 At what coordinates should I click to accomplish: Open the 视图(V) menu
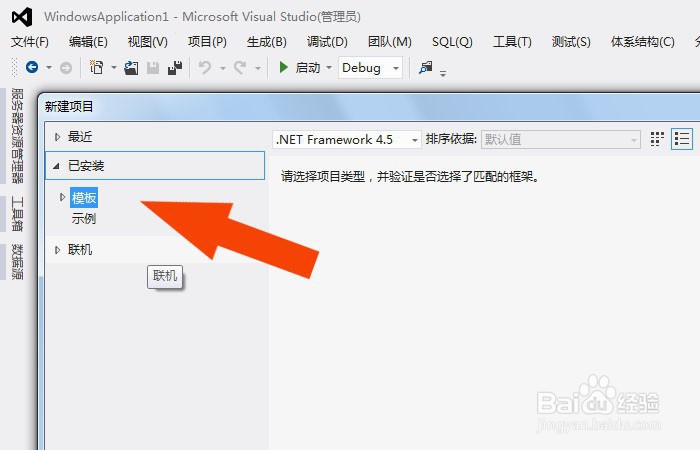147,42
